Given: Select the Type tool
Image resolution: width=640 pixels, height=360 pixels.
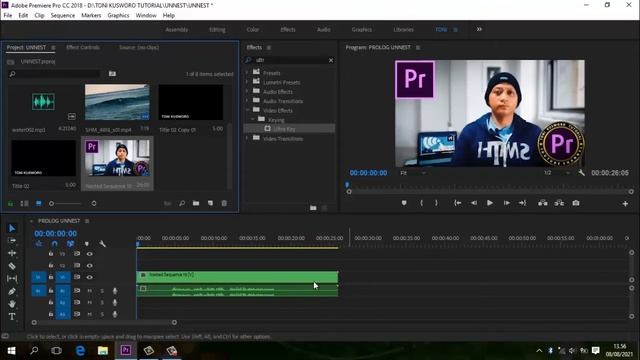Looking at the screenshot, I should (12, 316).
